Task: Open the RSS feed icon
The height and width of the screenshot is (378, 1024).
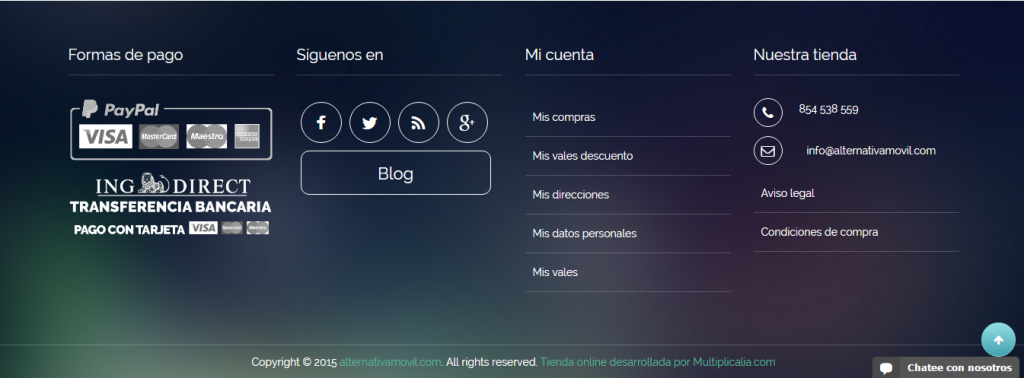Action: tap(419, 122)
